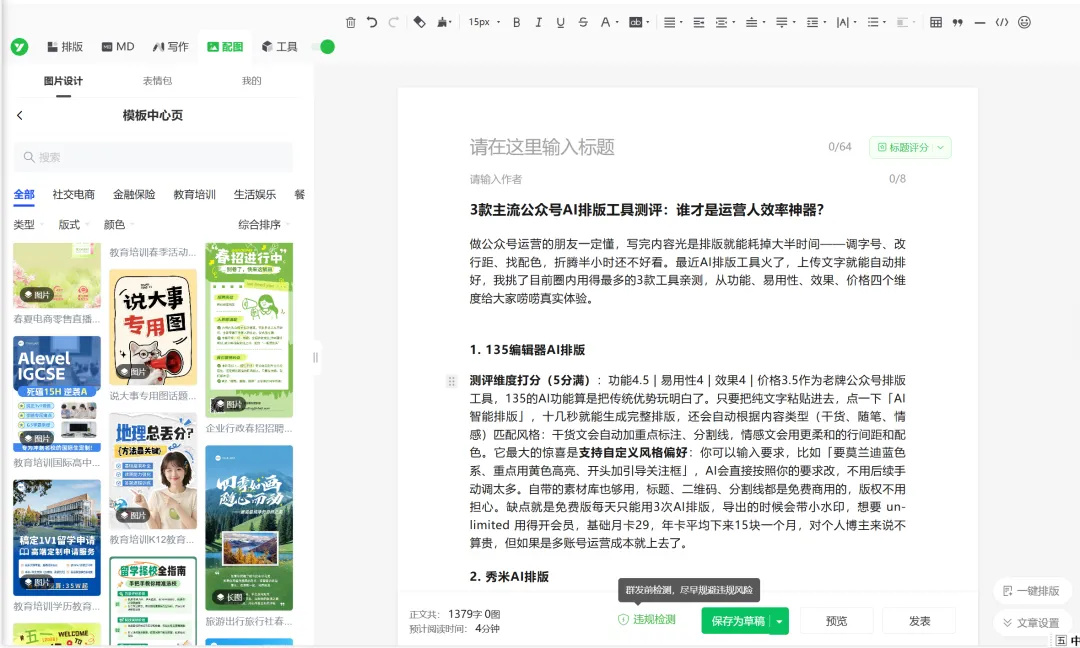1080x648 pixels.
Task: Insert a table using the table icon
Action: [x=935, y=22]
